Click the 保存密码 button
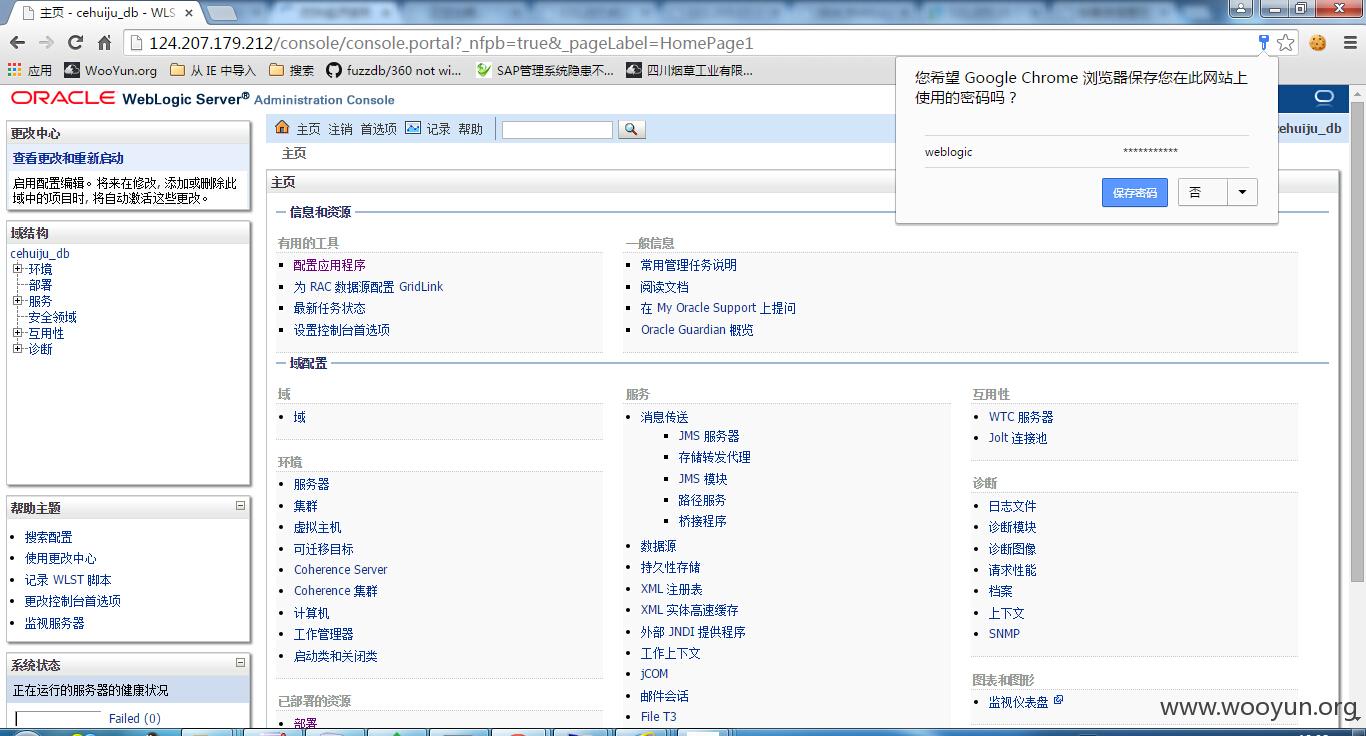Image resolution: width=1366 pixels, height=736 pixels. [1134, 192]
